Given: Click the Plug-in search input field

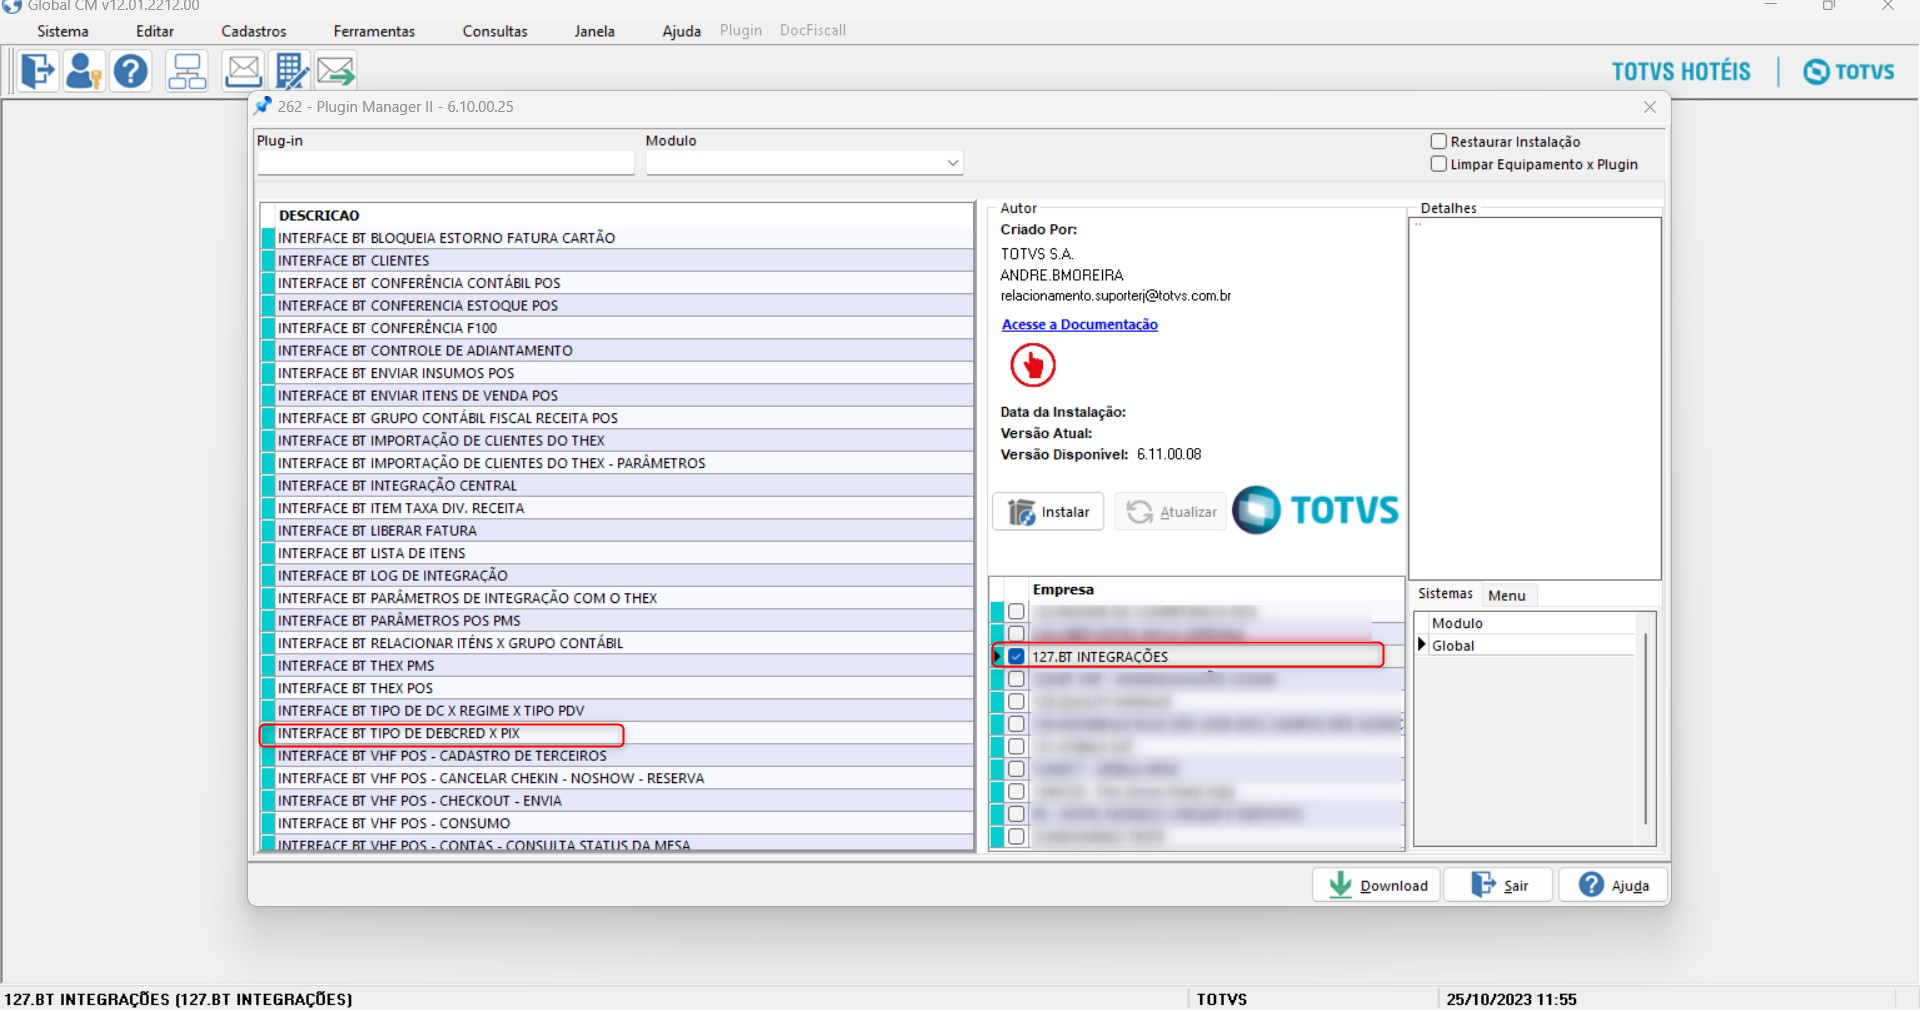Looking at the screenshot, I should pyautogui.click(x=445, y=163).
